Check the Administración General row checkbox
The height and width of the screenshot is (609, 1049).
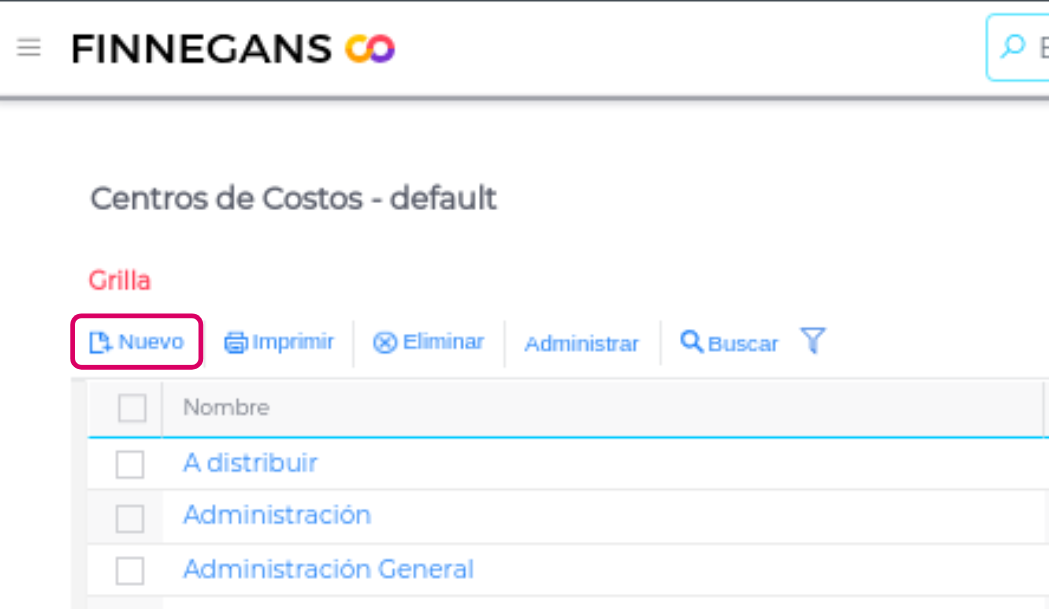[130, 571]
